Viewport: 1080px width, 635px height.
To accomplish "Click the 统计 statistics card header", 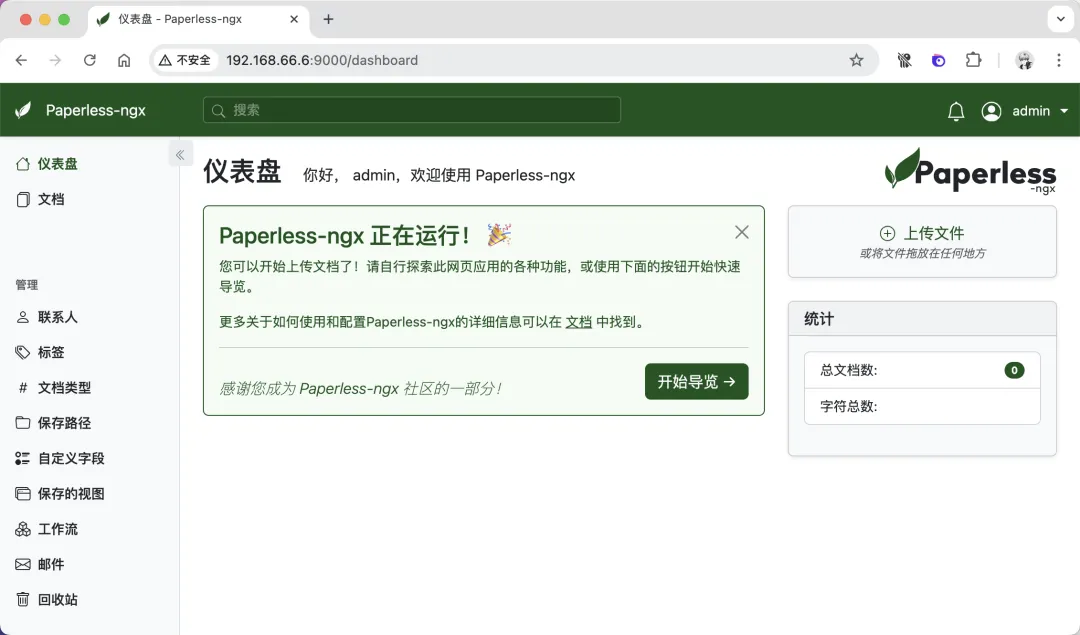I will 922,319.
